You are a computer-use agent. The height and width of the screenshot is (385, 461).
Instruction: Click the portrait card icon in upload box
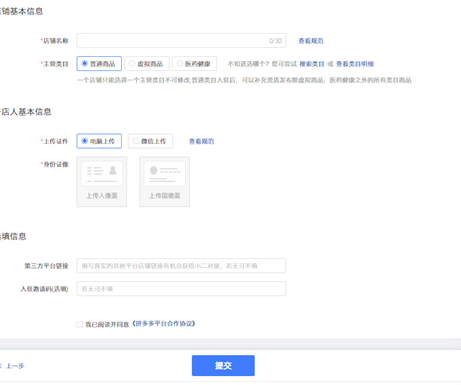tap(102, 173)
